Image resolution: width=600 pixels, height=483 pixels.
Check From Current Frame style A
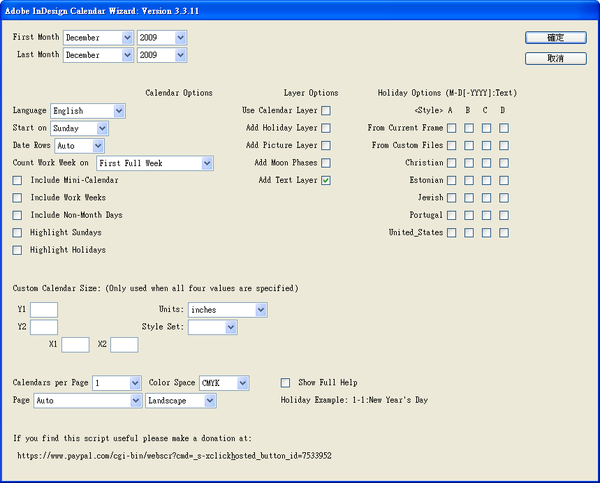click(452, 128)
